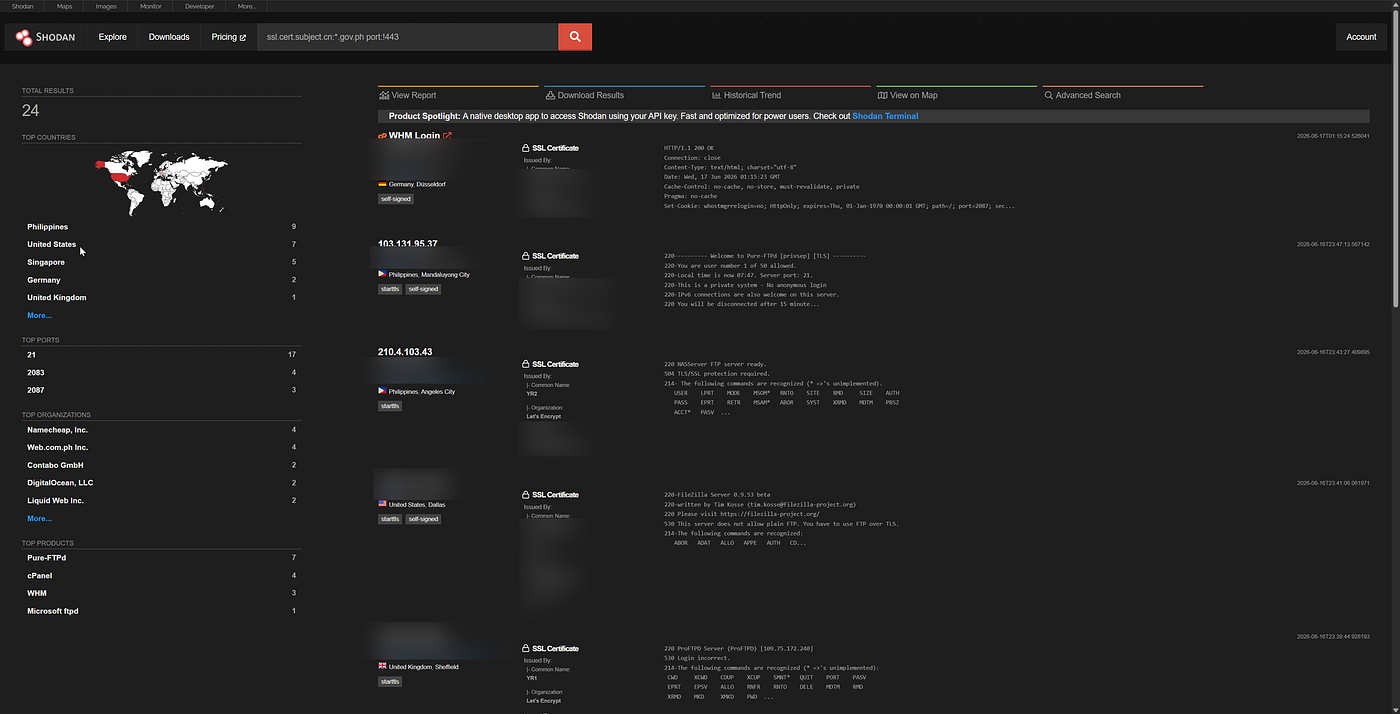Open the Downloads menu item
The image size is (1400, 714).
point(169,37)
